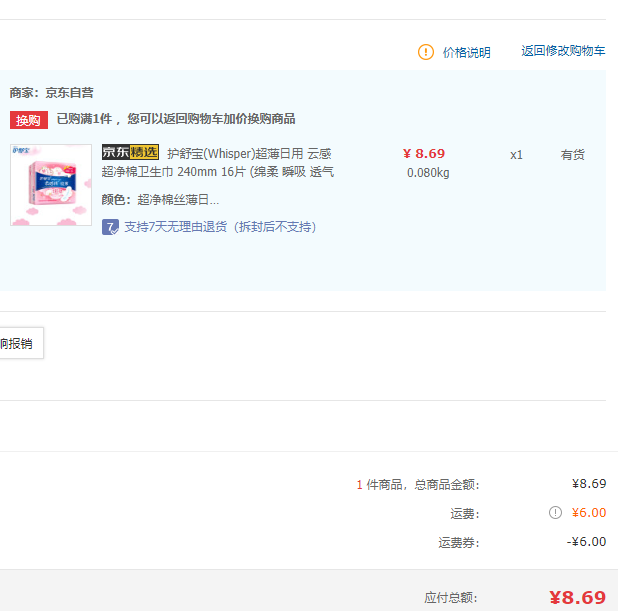Click the -¥6.00 shipping coupon amount
Screen dimensions: 618x611
[586, 542]
